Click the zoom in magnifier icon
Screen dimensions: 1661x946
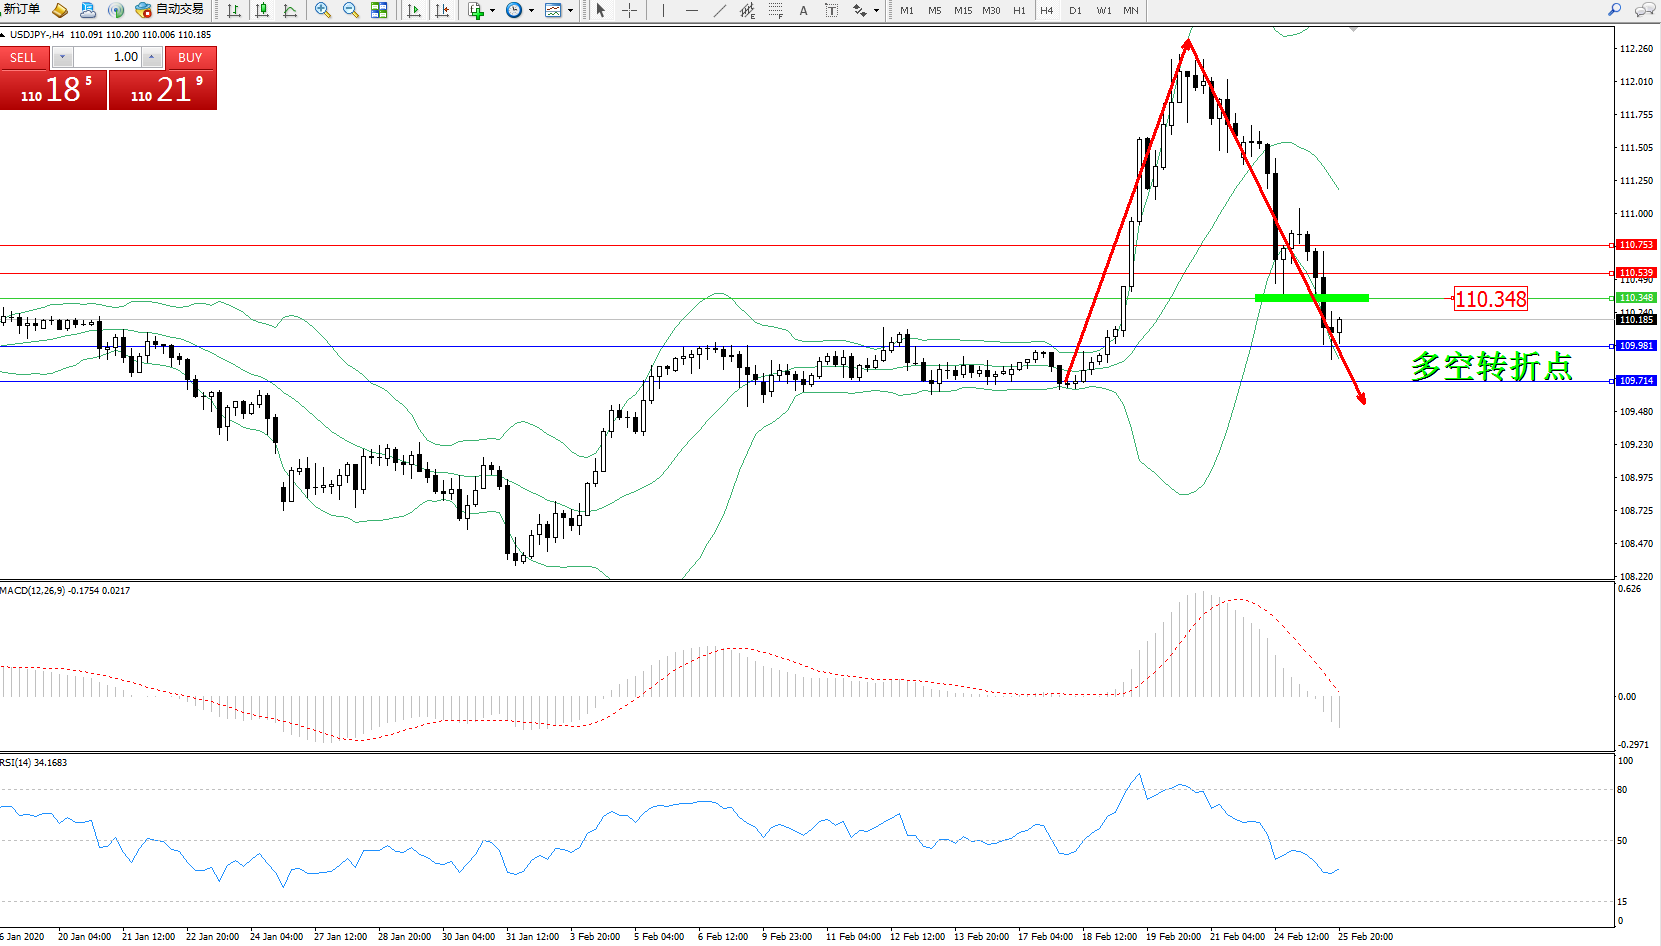(323, 10)
